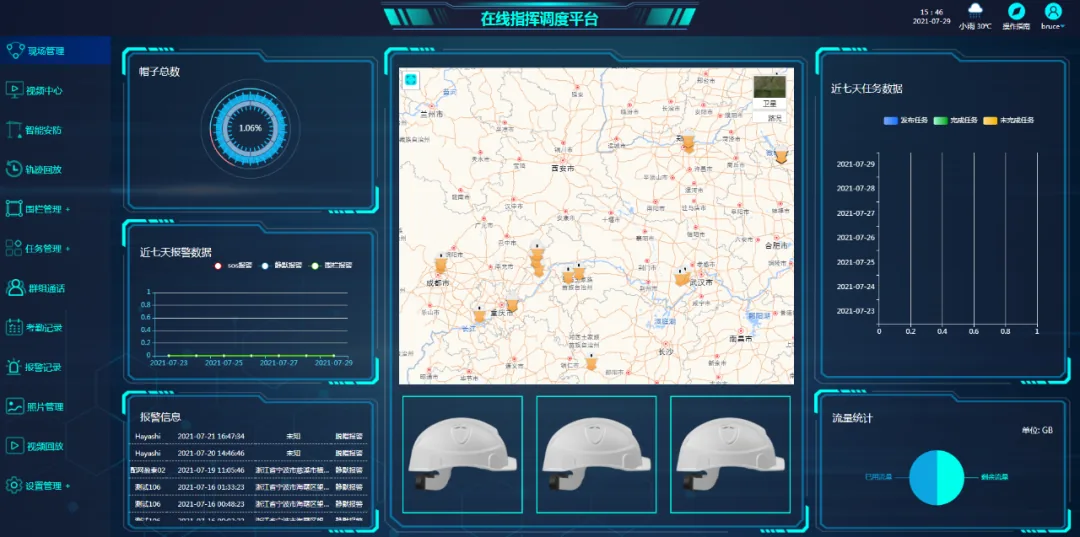The image size is (1080, 537).
Task: Toggle the 路况 traffic layer button
Action: point(769,117)
